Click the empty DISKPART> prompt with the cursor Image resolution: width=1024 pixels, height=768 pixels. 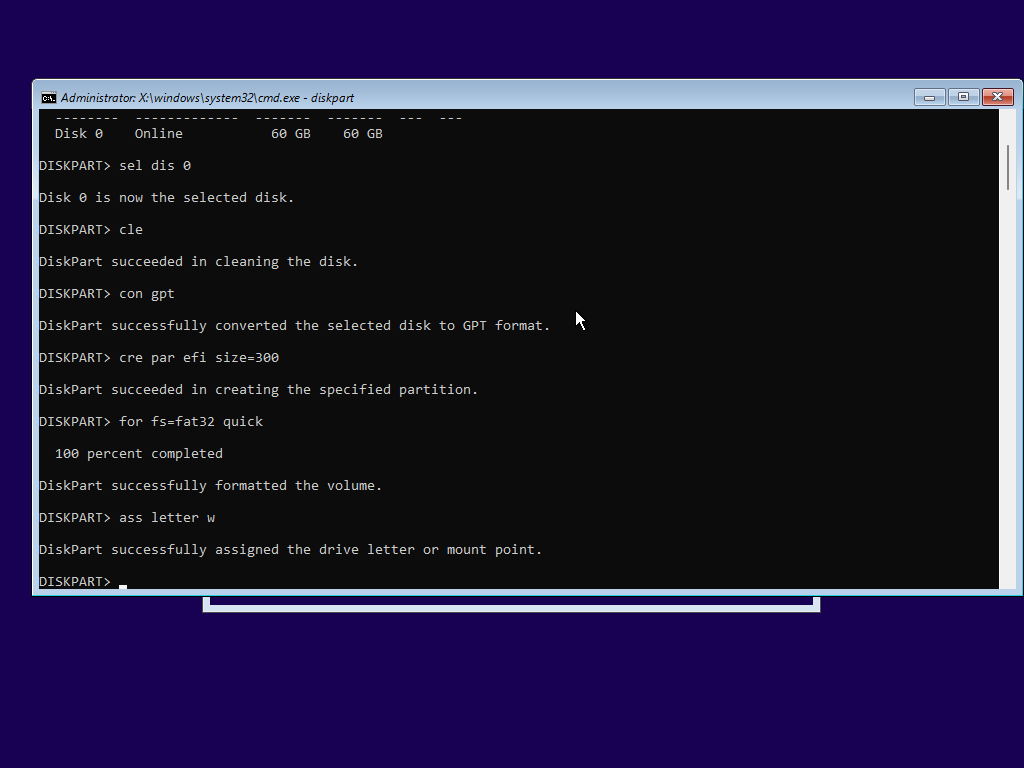pyautogui.click(x=83, y=581)
